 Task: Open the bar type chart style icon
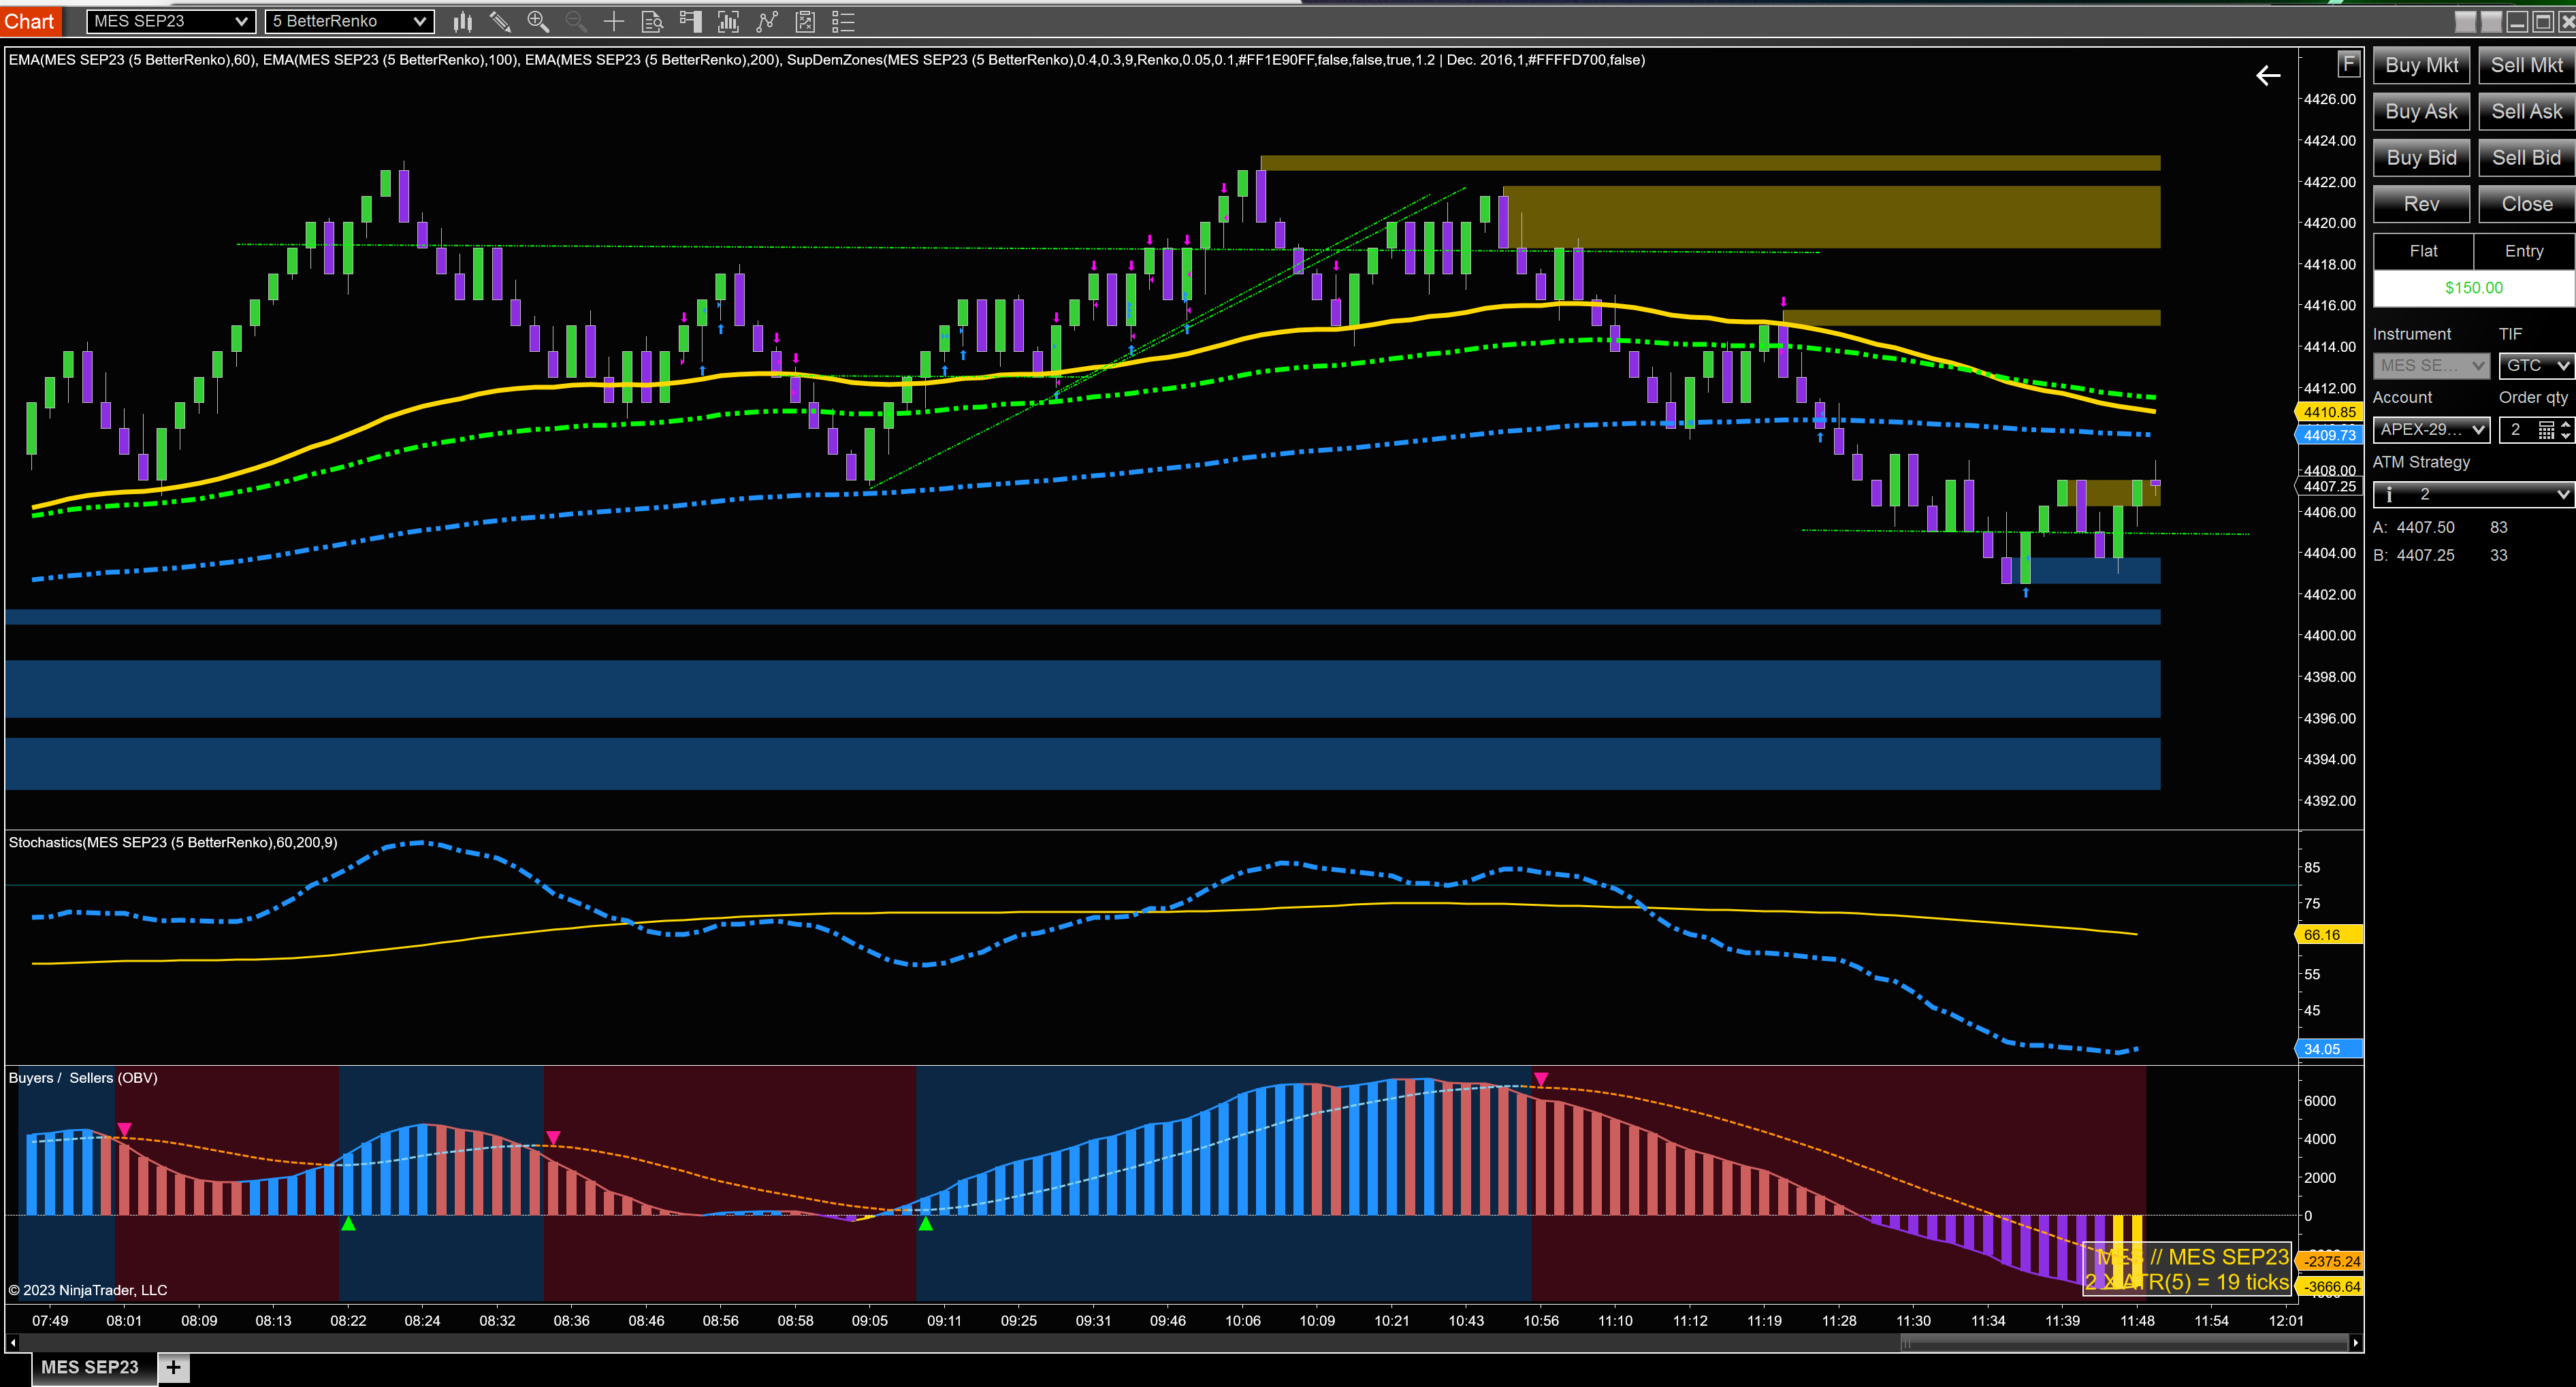(x=462, y=21)
